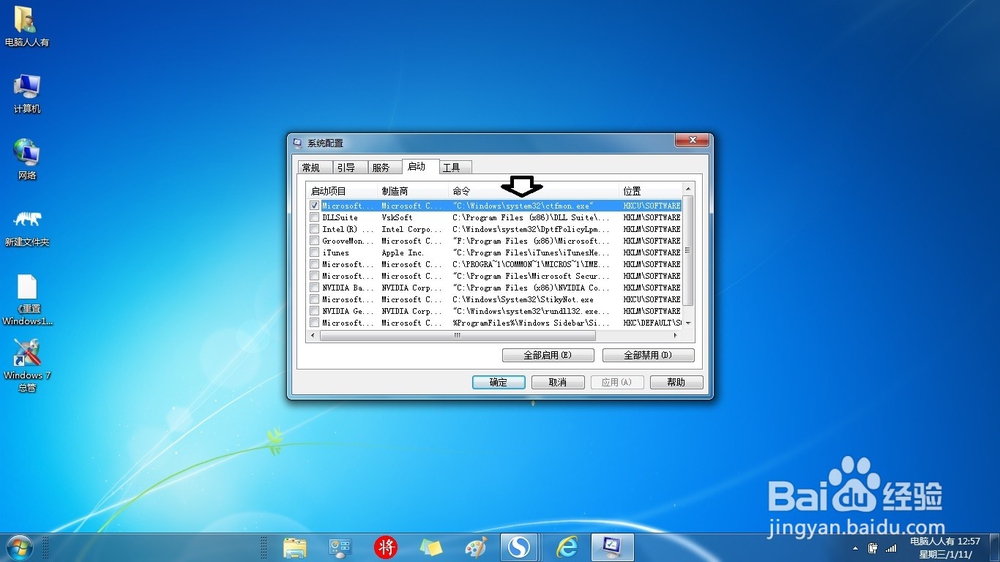Click the 系统配置 taskbar button
This screenshot has height=562, width=1000.
click(612, 547)
